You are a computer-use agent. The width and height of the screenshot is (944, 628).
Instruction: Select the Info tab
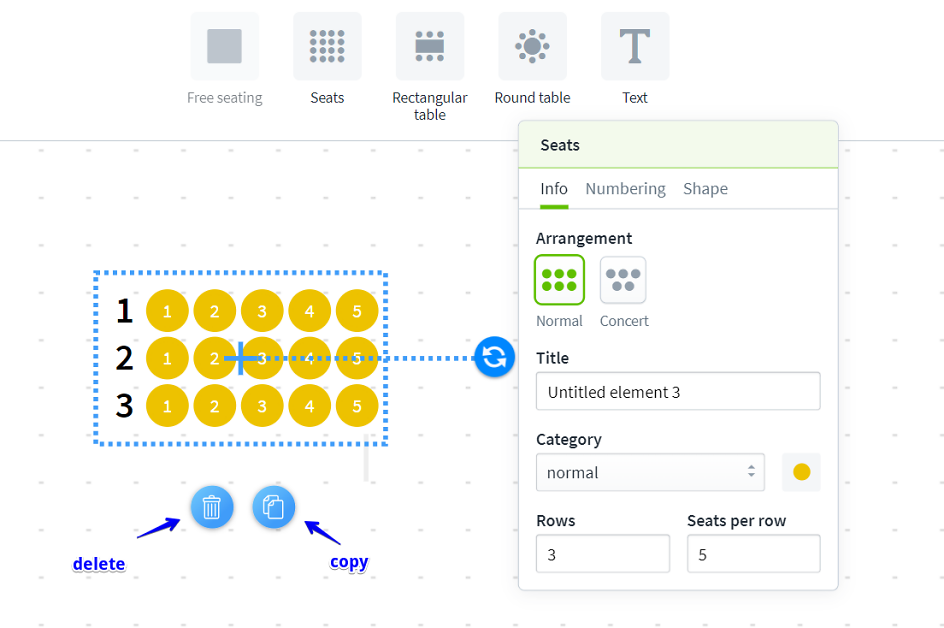[x=554, y=189]
